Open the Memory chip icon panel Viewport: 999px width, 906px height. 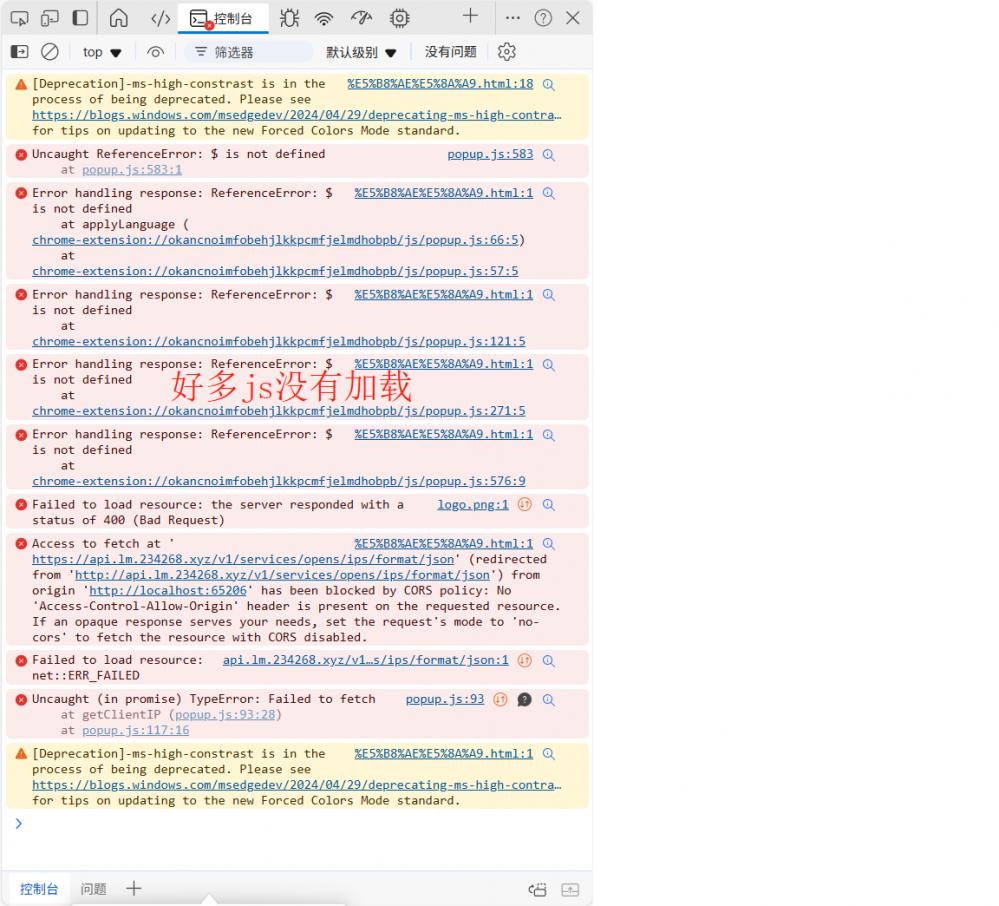tap(399, 18)
